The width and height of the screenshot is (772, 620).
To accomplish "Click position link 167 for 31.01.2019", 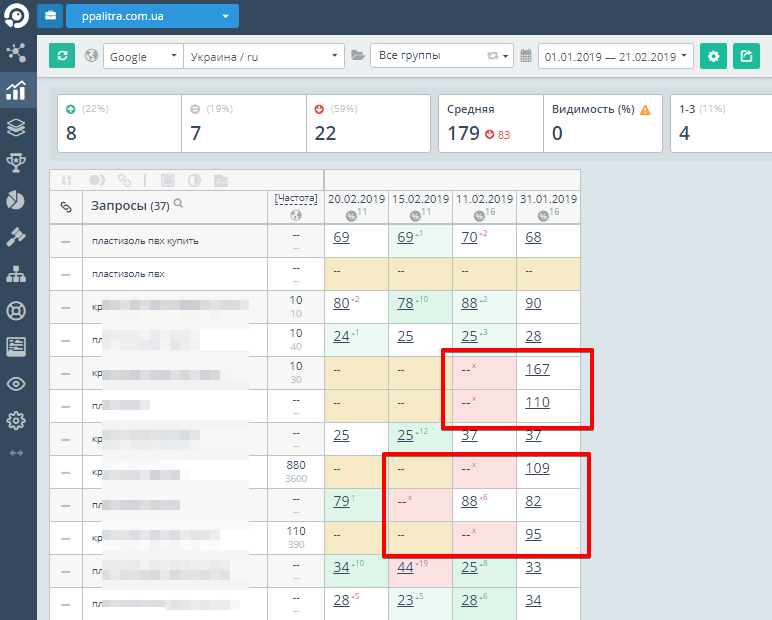I will coord(537,369).
